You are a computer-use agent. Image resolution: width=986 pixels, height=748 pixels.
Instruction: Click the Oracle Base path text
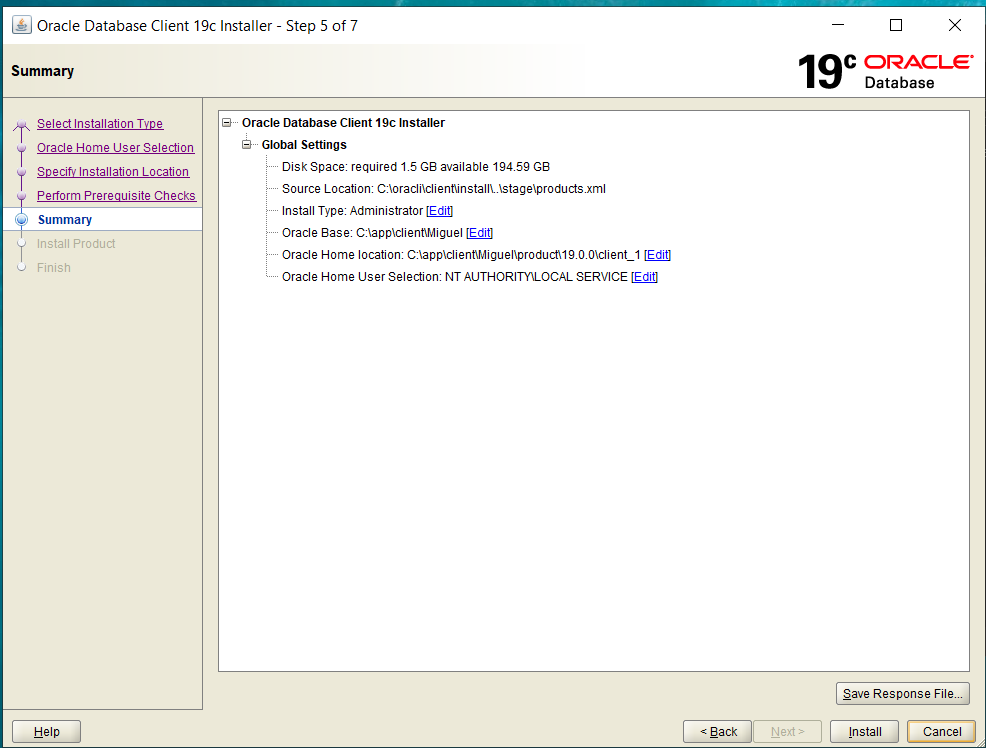point(372,233)
